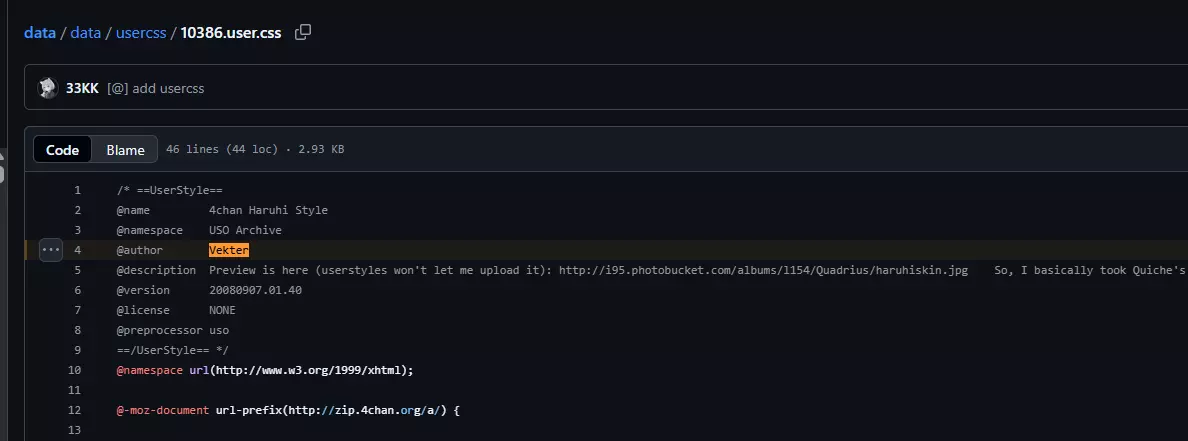Select line number 2
The height and width of the screenshot is (441, 1188).
pos(77,210)
